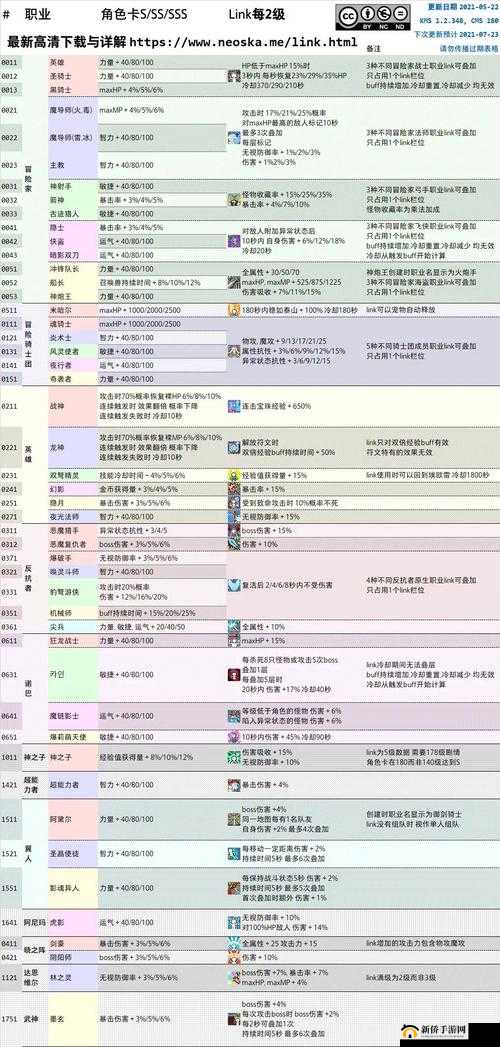The width and height of the screenshot is (500, 1047).
Task: Click the 爆莉萌天使 icon beside '10秒内伤害 + 45%'
Action: pyautogui.click(x=234, y=737)
